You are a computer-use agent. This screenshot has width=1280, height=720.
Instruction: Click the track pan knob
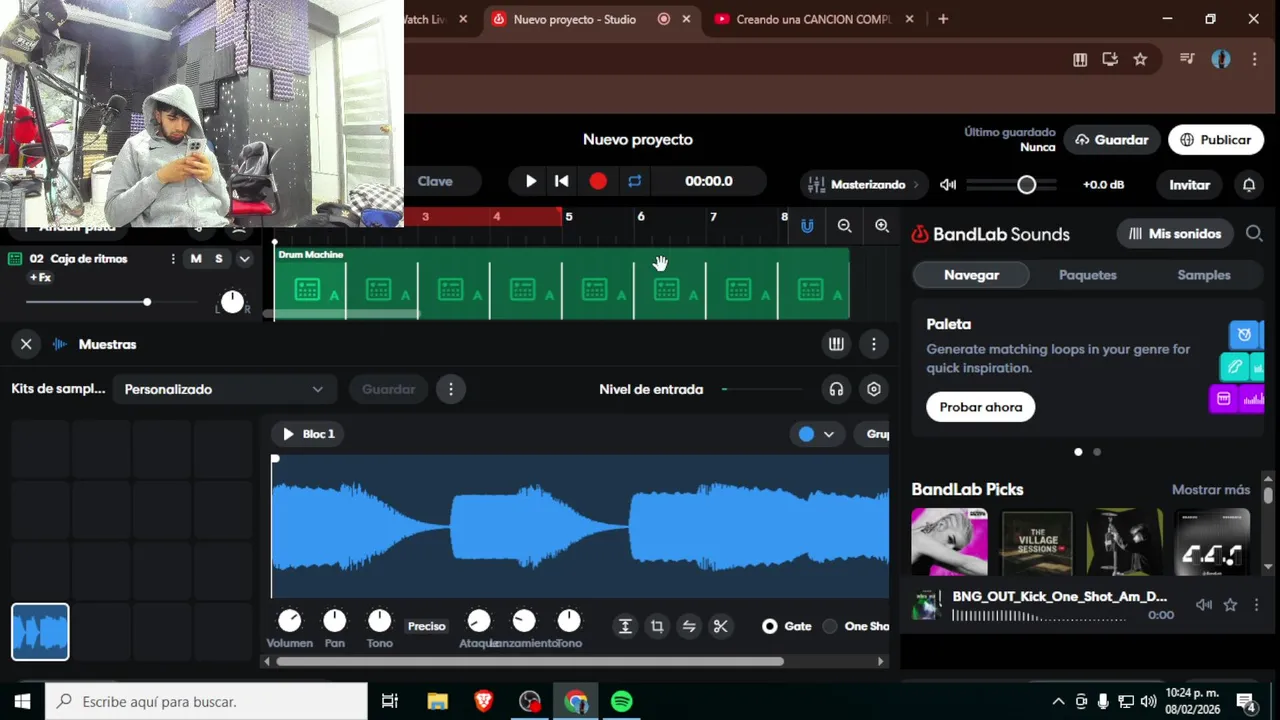pyautogui.click(x=232, y=302)
